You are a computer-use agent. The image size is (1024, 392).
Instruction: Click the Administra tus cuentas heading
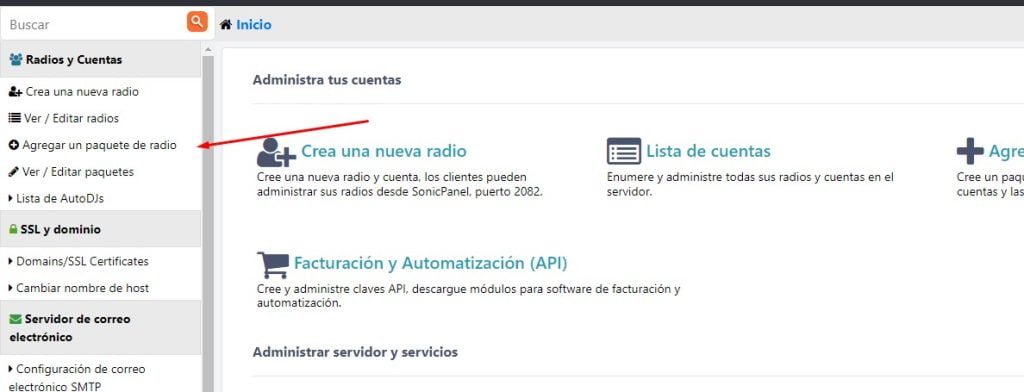327,80
